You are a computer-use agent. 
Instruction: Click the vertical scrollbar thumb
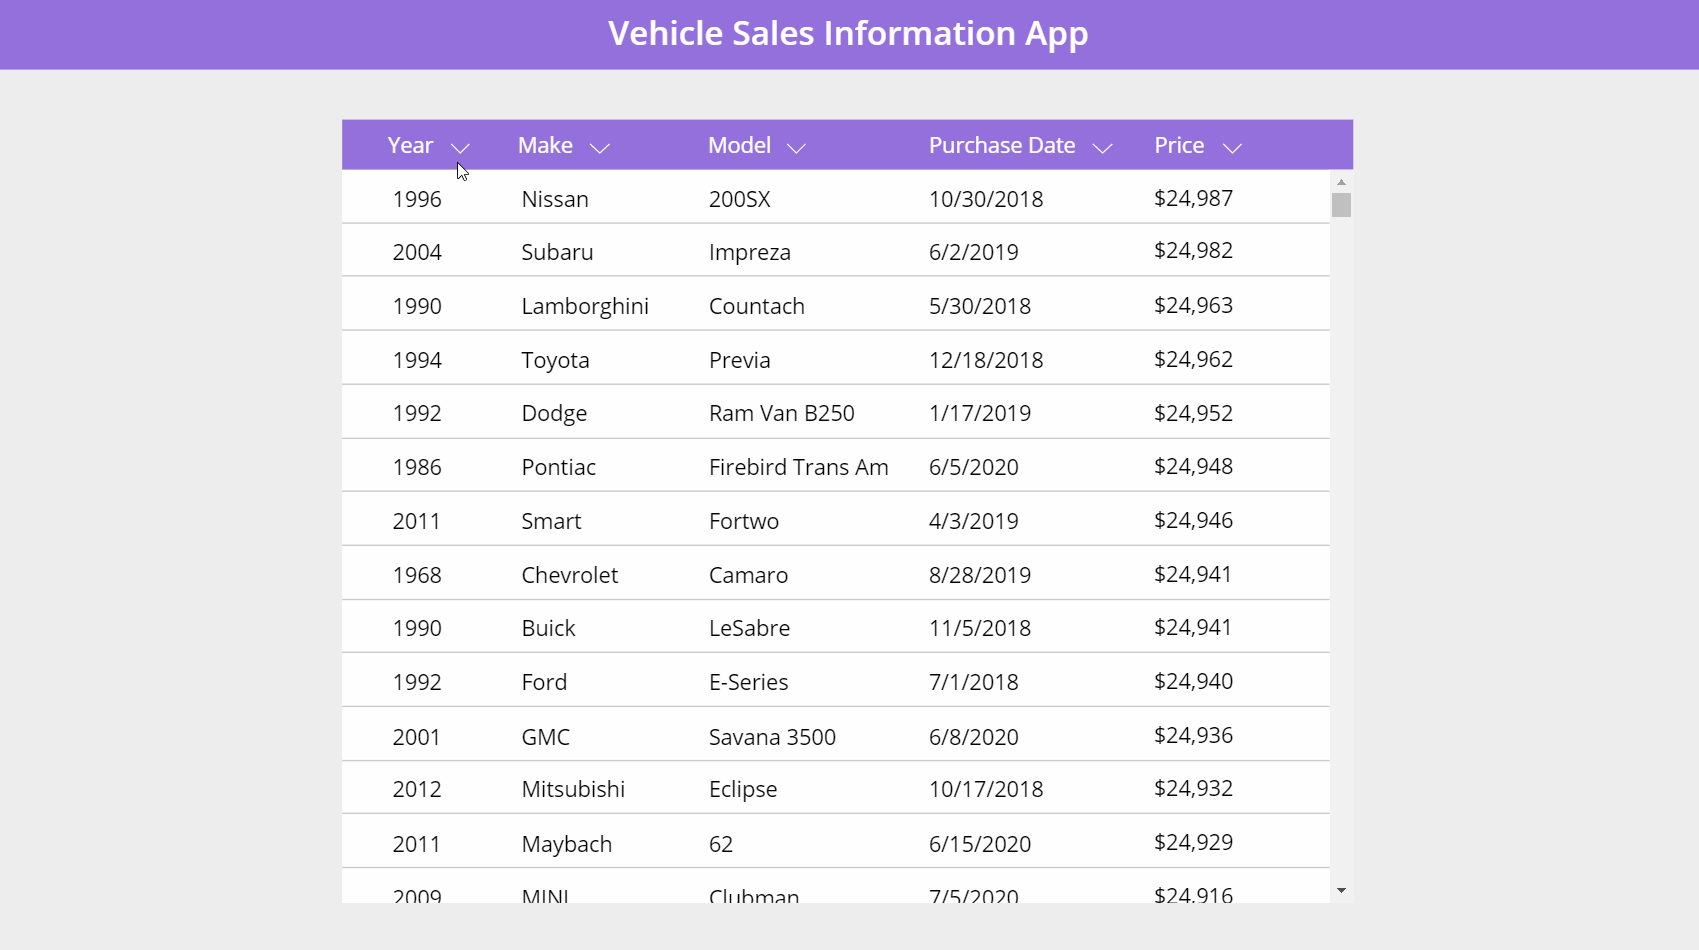tap(1341, 205)
